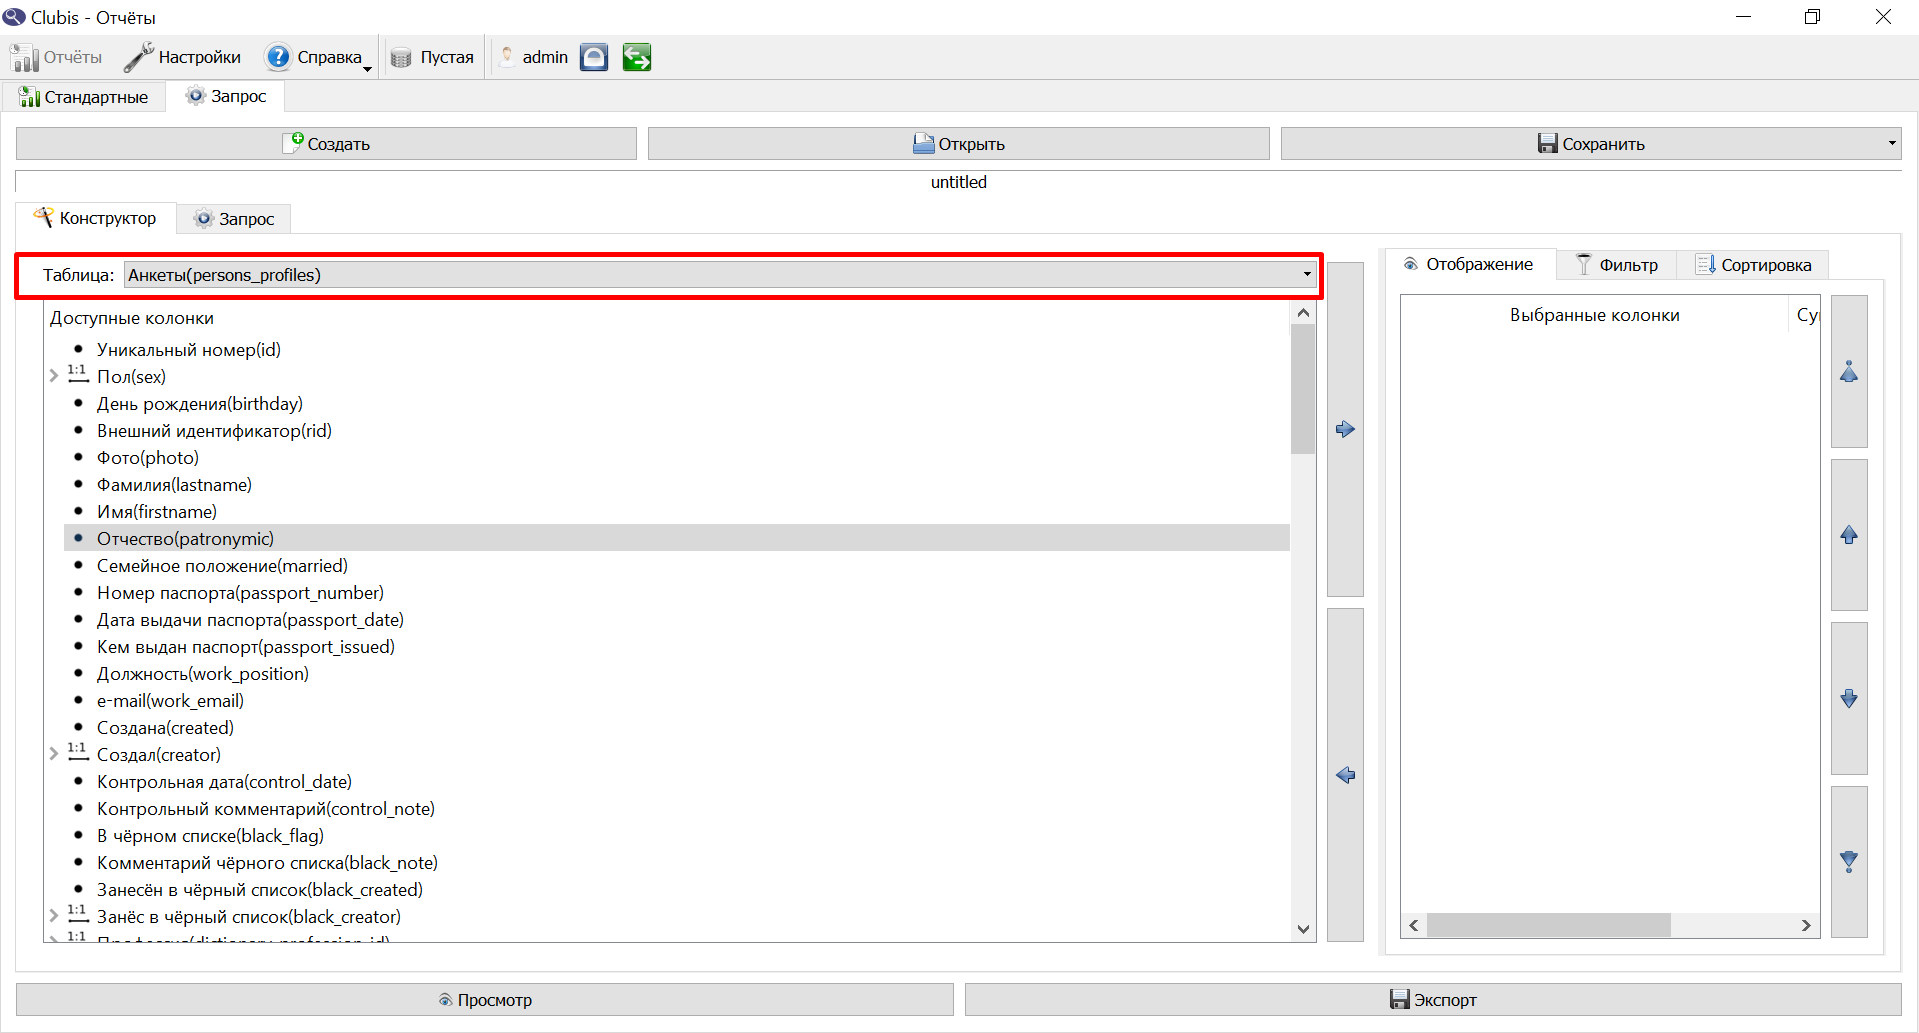Move selected column to the very top

tap(1849, 371)
